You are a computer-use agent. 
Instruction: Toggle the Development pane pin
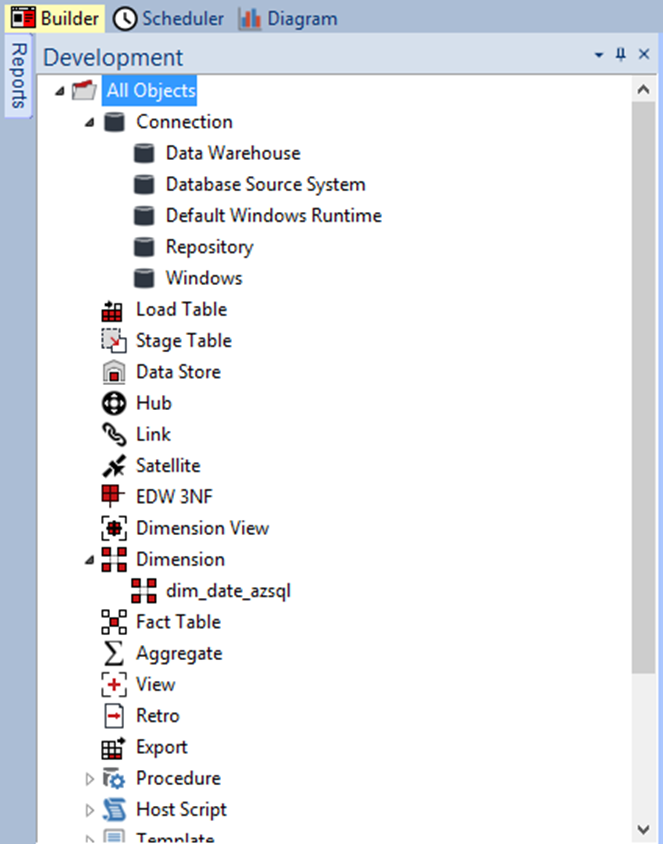[621, 54]
